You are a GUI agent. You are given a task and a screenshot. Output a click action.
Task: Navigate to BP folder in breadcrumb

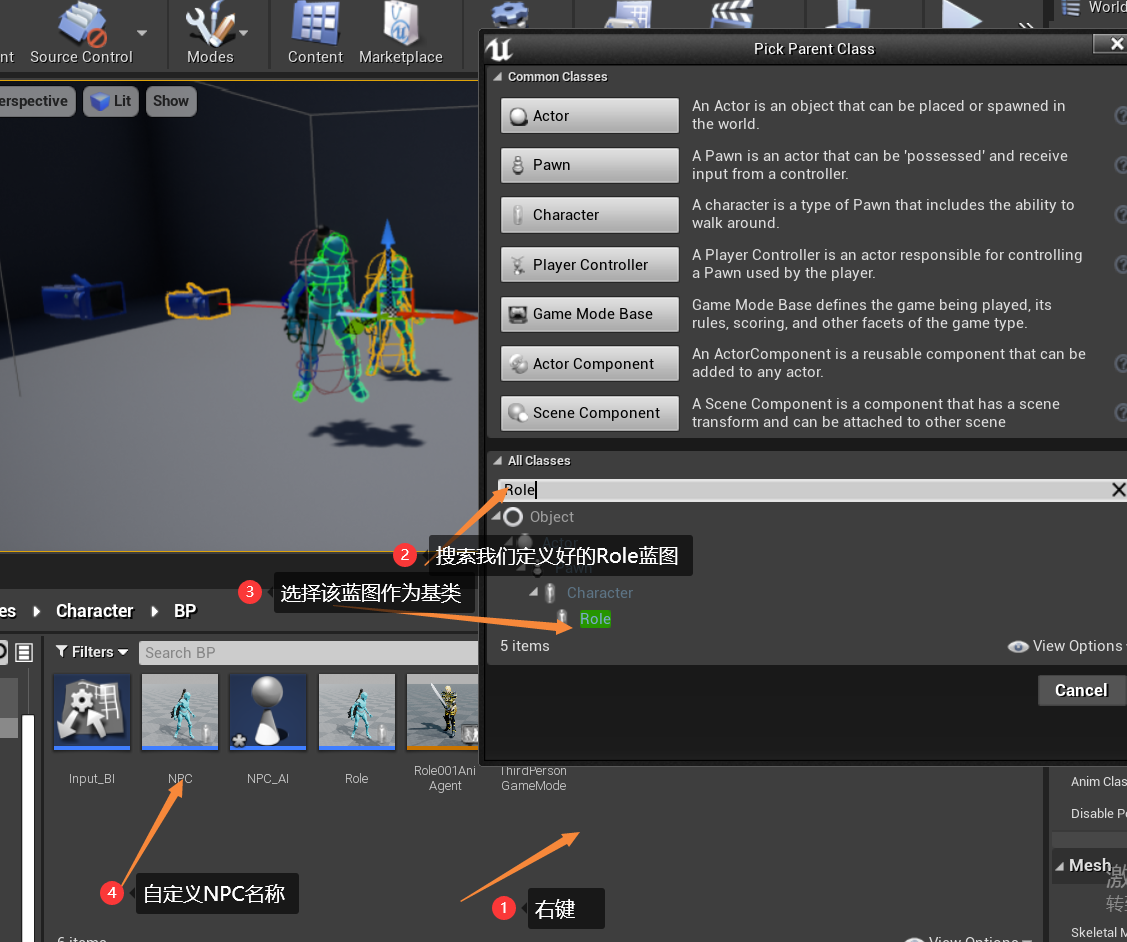coord(185,611)
